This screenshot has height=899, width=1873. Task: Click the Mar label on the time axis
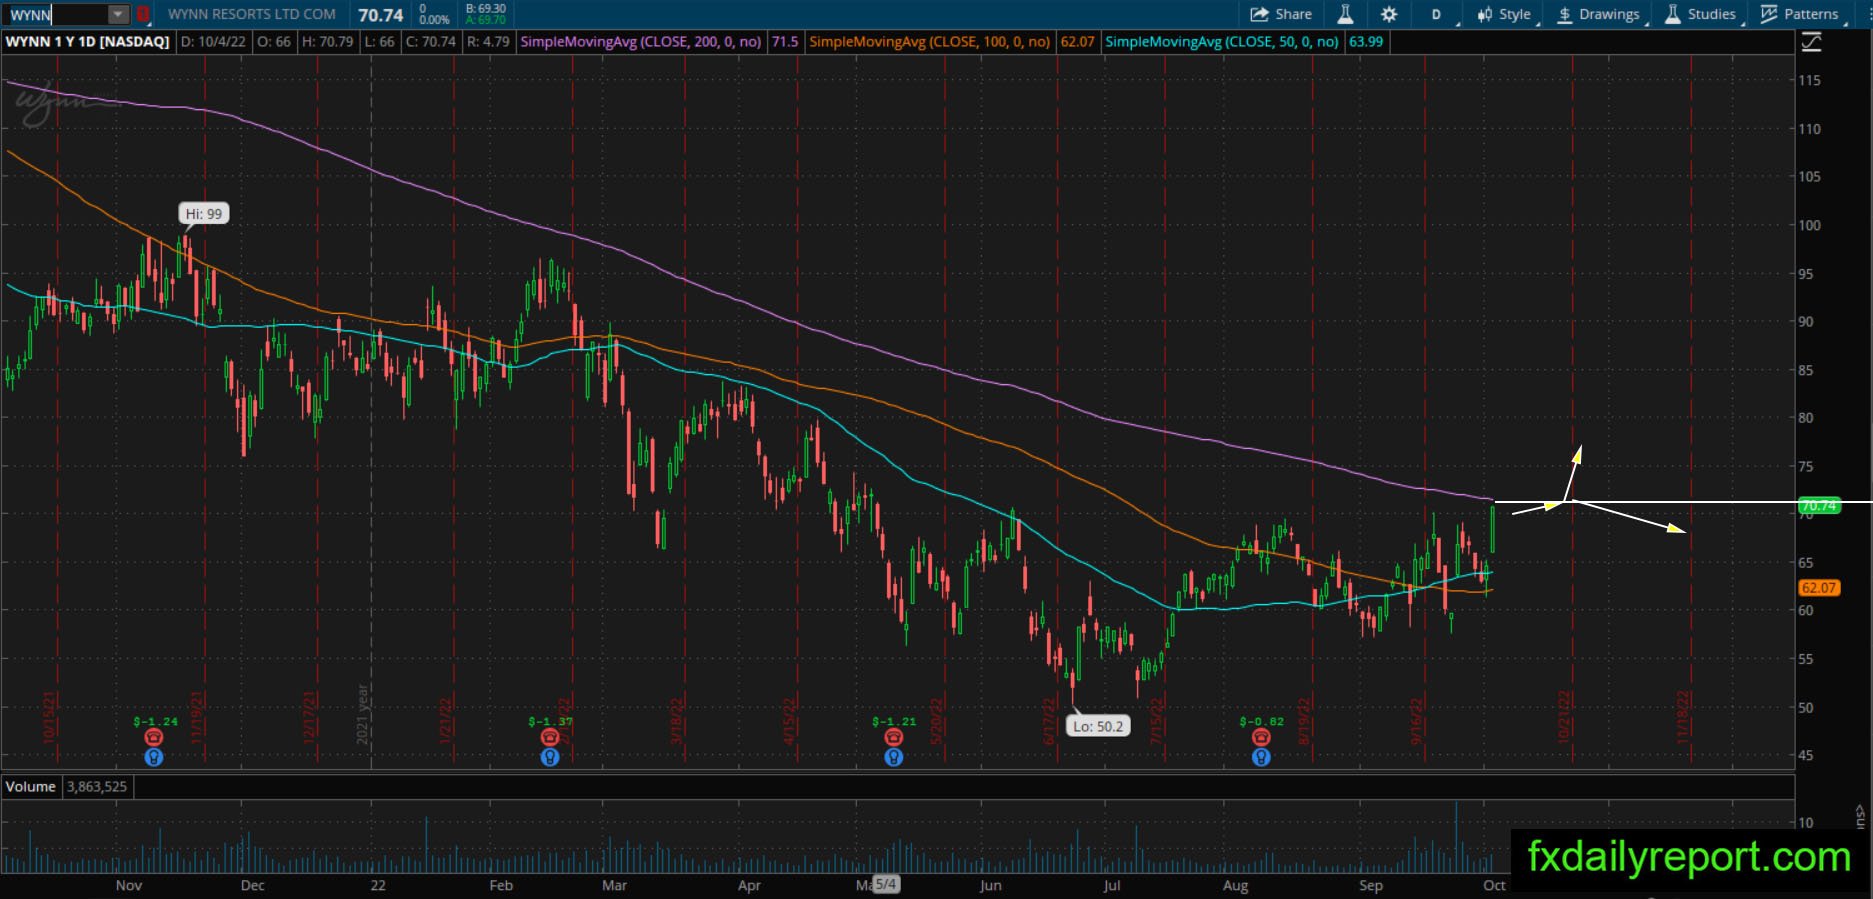point(614,885)
